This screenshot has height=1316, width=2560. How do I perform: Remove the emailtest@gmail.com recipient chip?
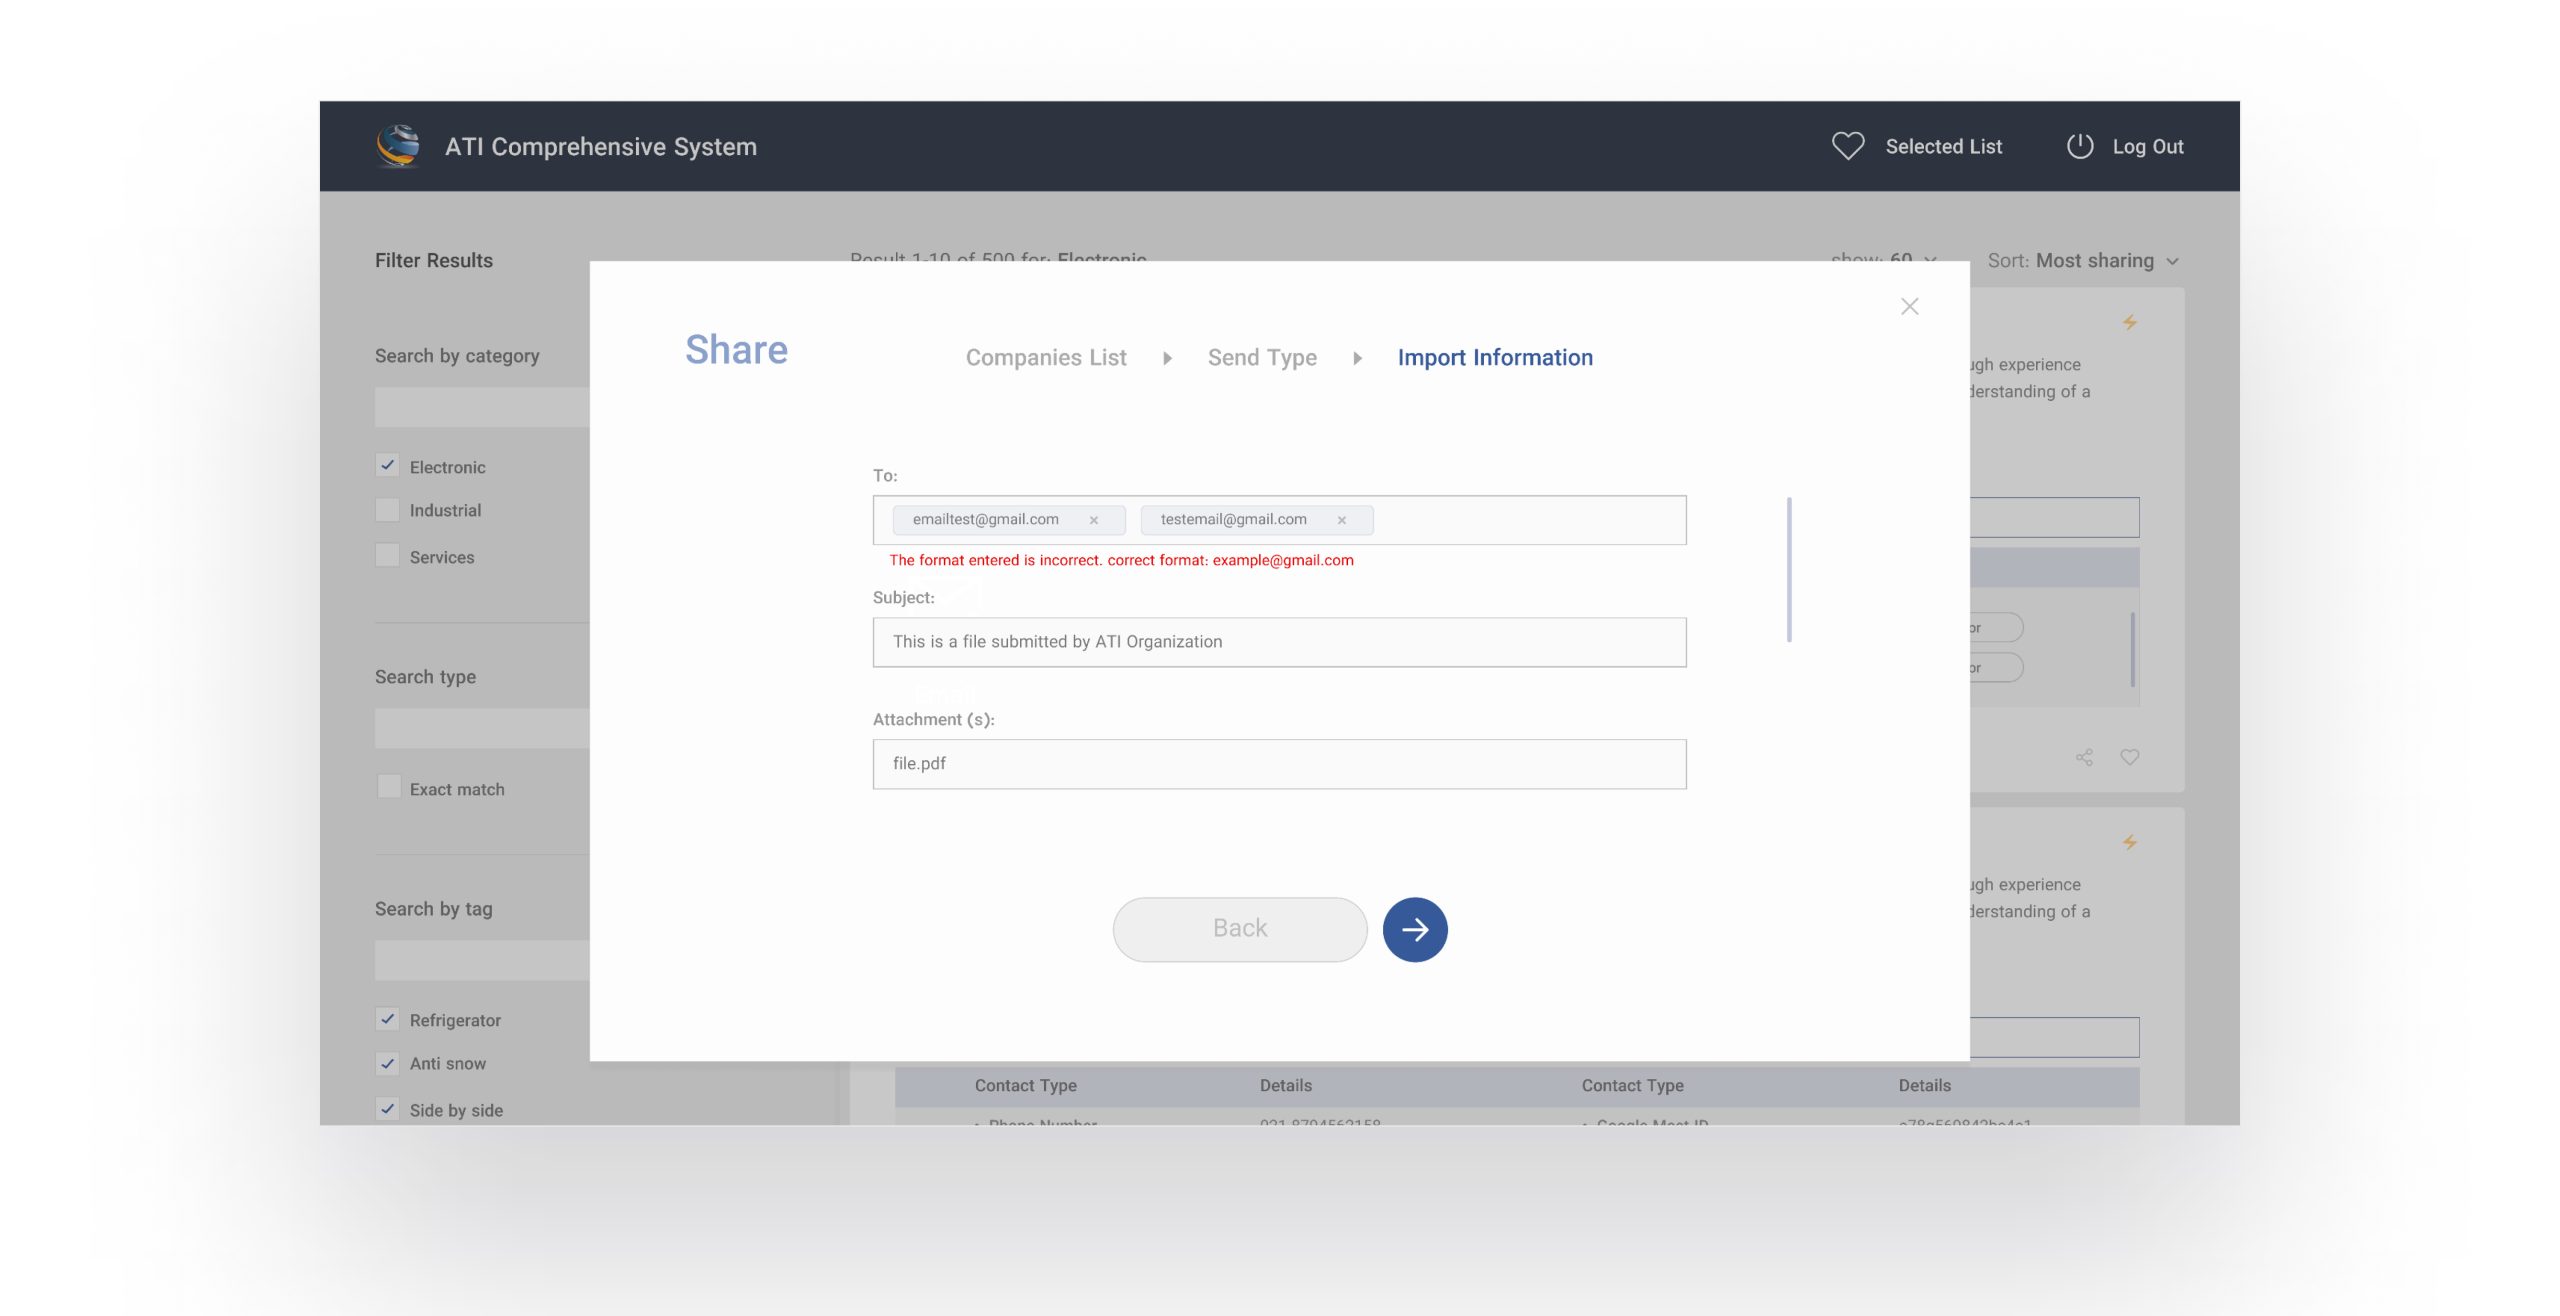1093,520
